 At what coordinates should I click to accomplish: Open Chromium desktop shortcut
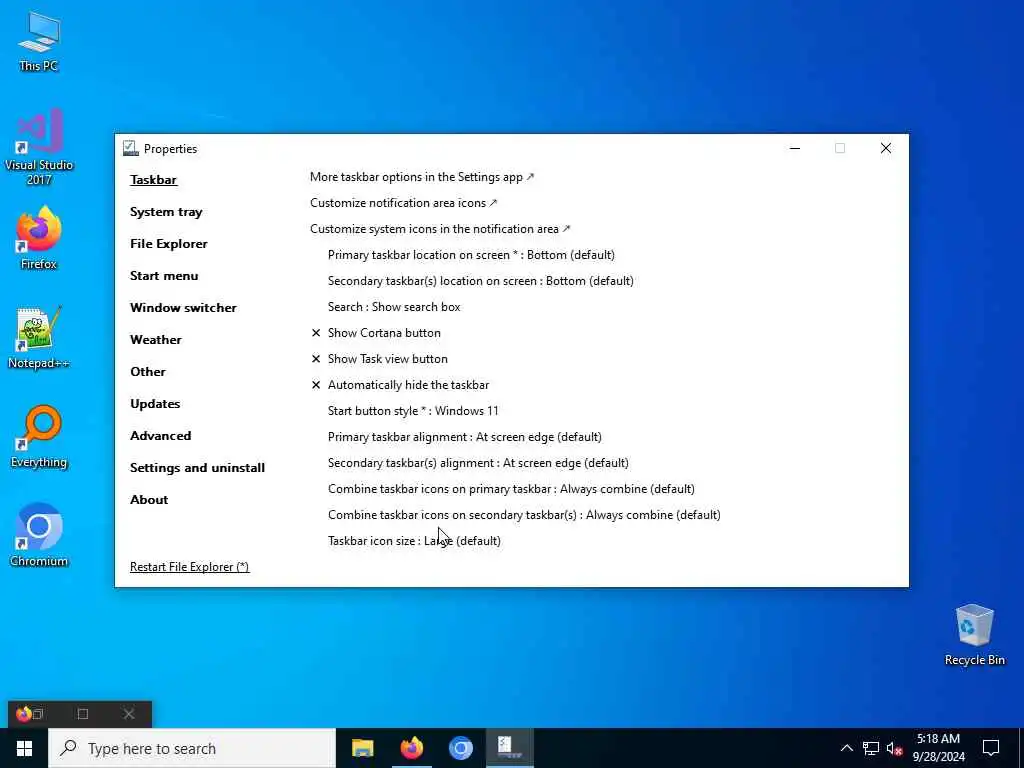39,535
